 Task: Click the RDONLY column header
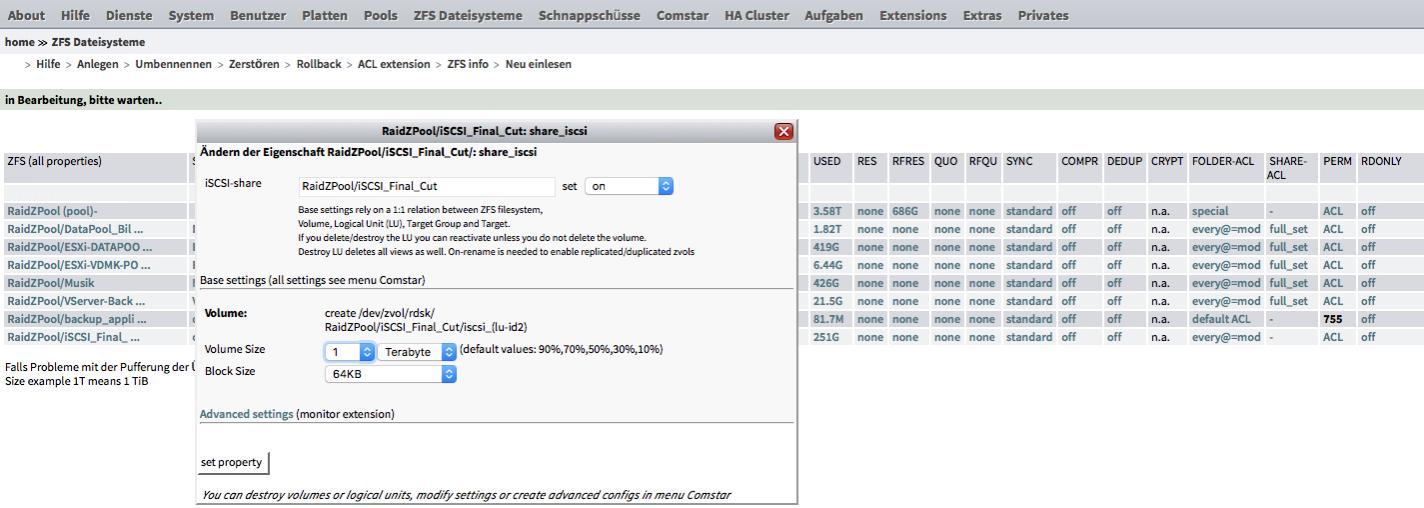click(x=1380, y=161)
